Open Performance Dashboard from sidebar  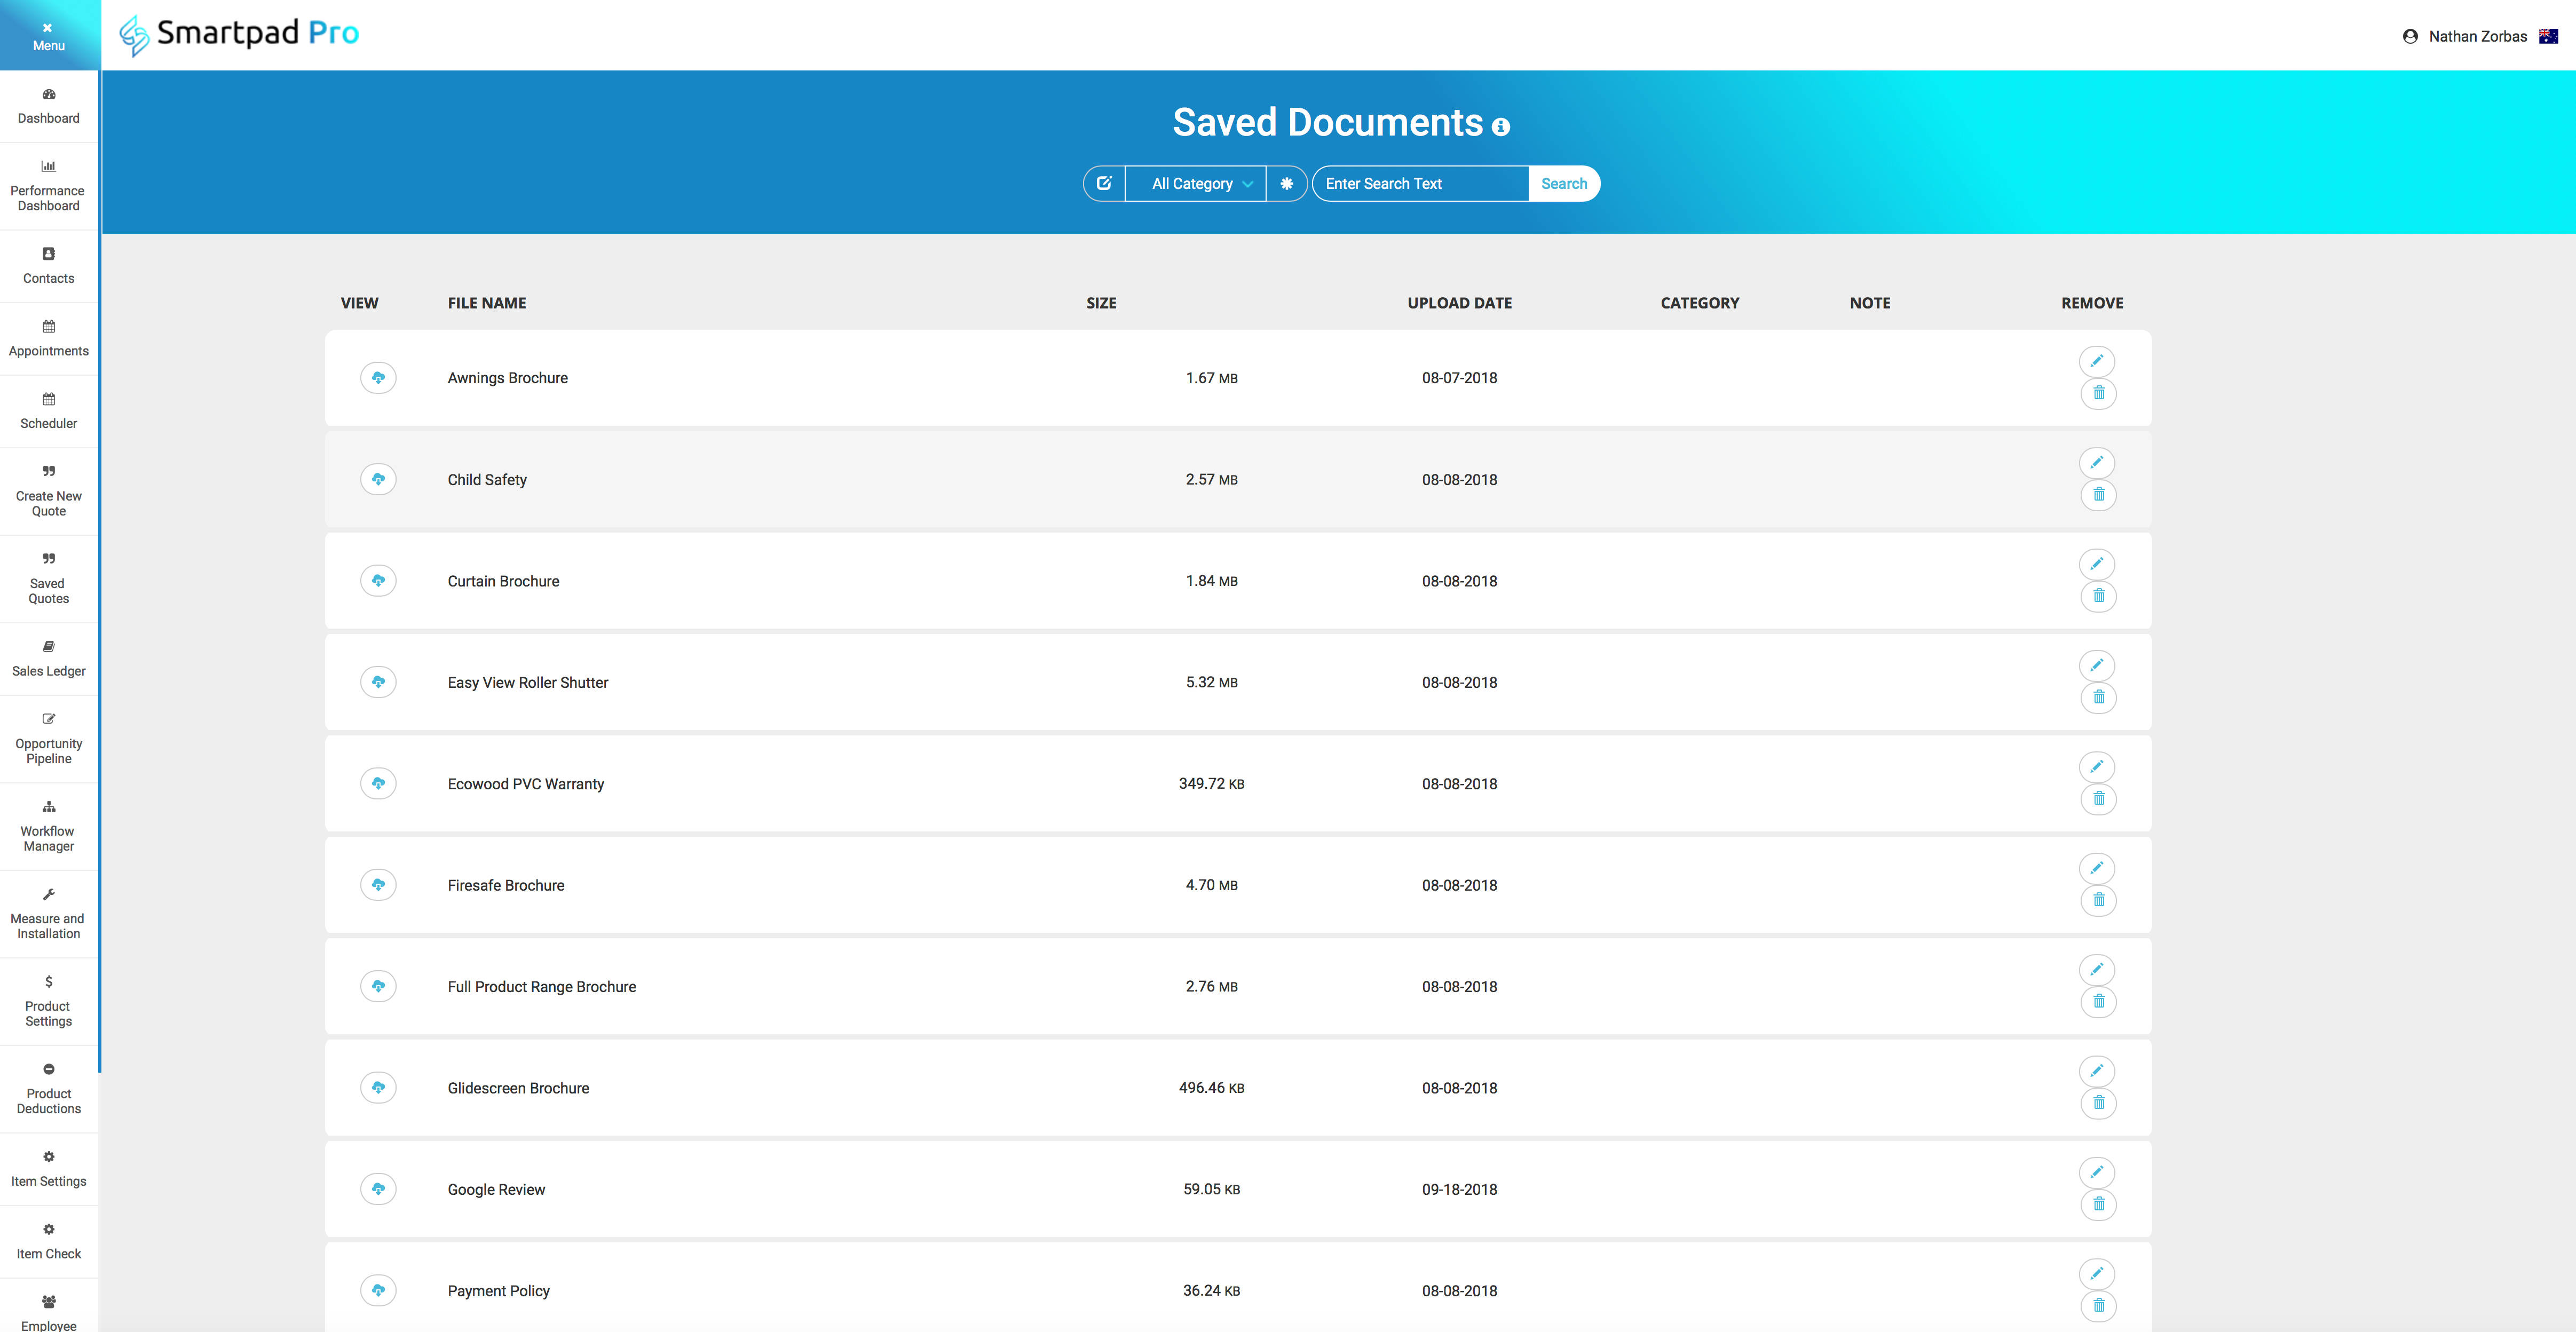pyautogui.click(x=49, y=187)
